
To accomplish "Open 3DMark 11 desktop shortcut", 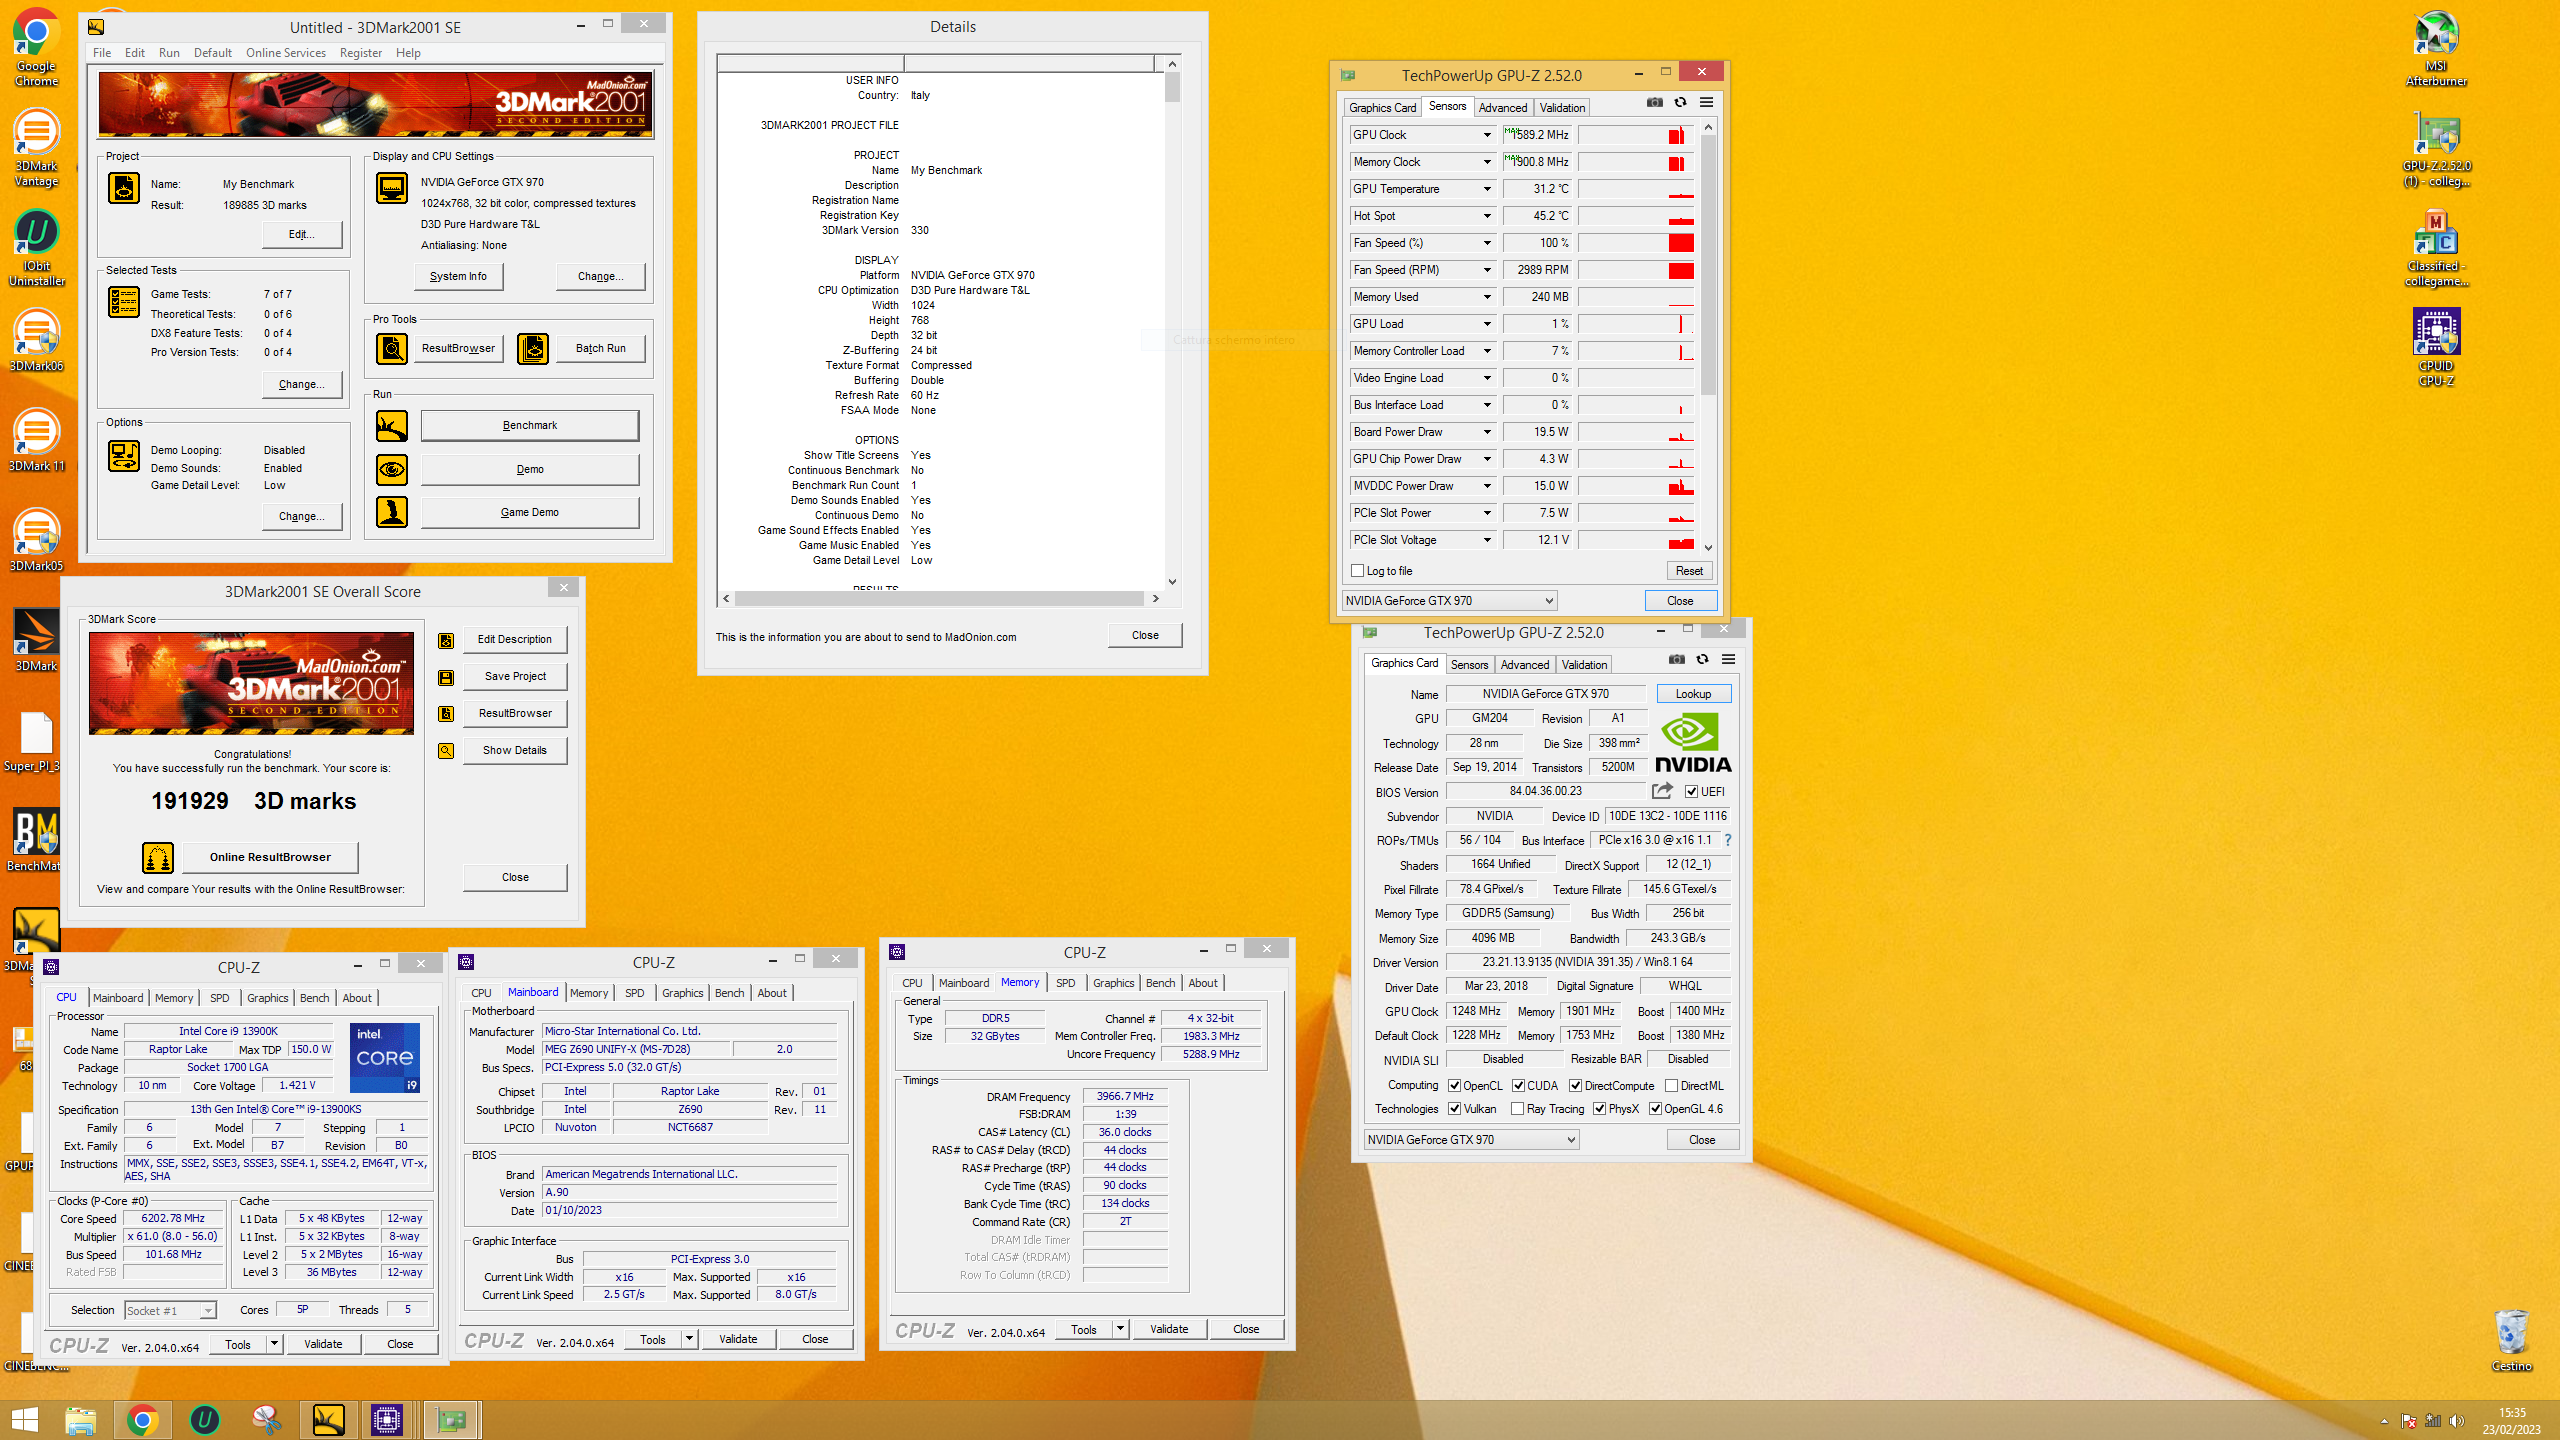I will tap(36, 440).
